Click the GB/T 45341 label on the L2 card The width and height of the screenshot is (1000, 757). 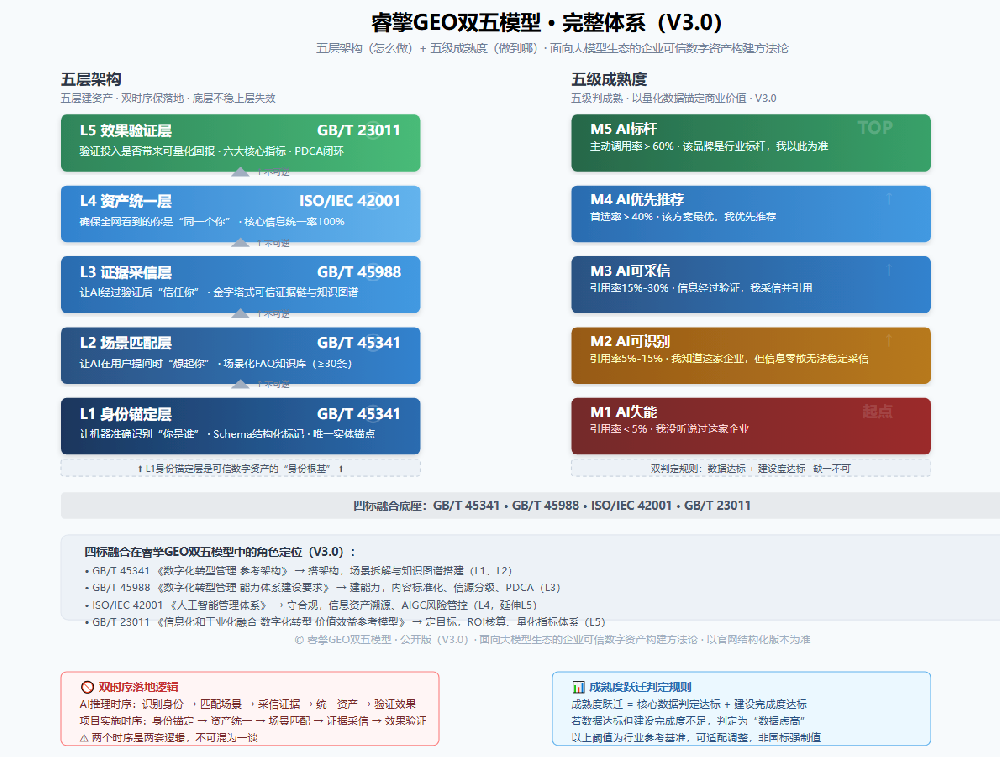(359, 342)
